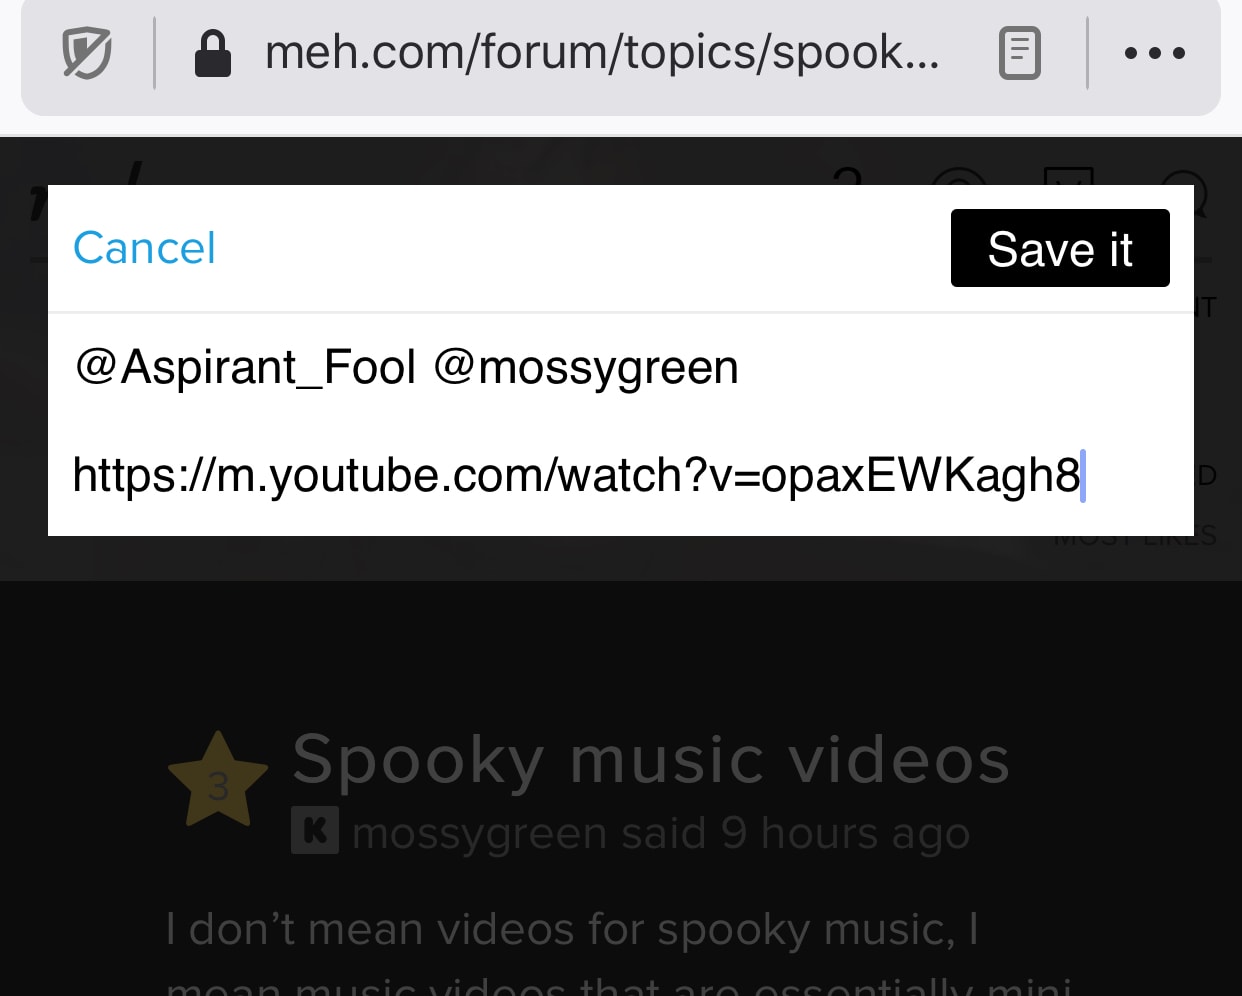The height and width of the screenshot is (996, 1242).
Task: Tap the padlock site security icon
Action: point(212,53)
